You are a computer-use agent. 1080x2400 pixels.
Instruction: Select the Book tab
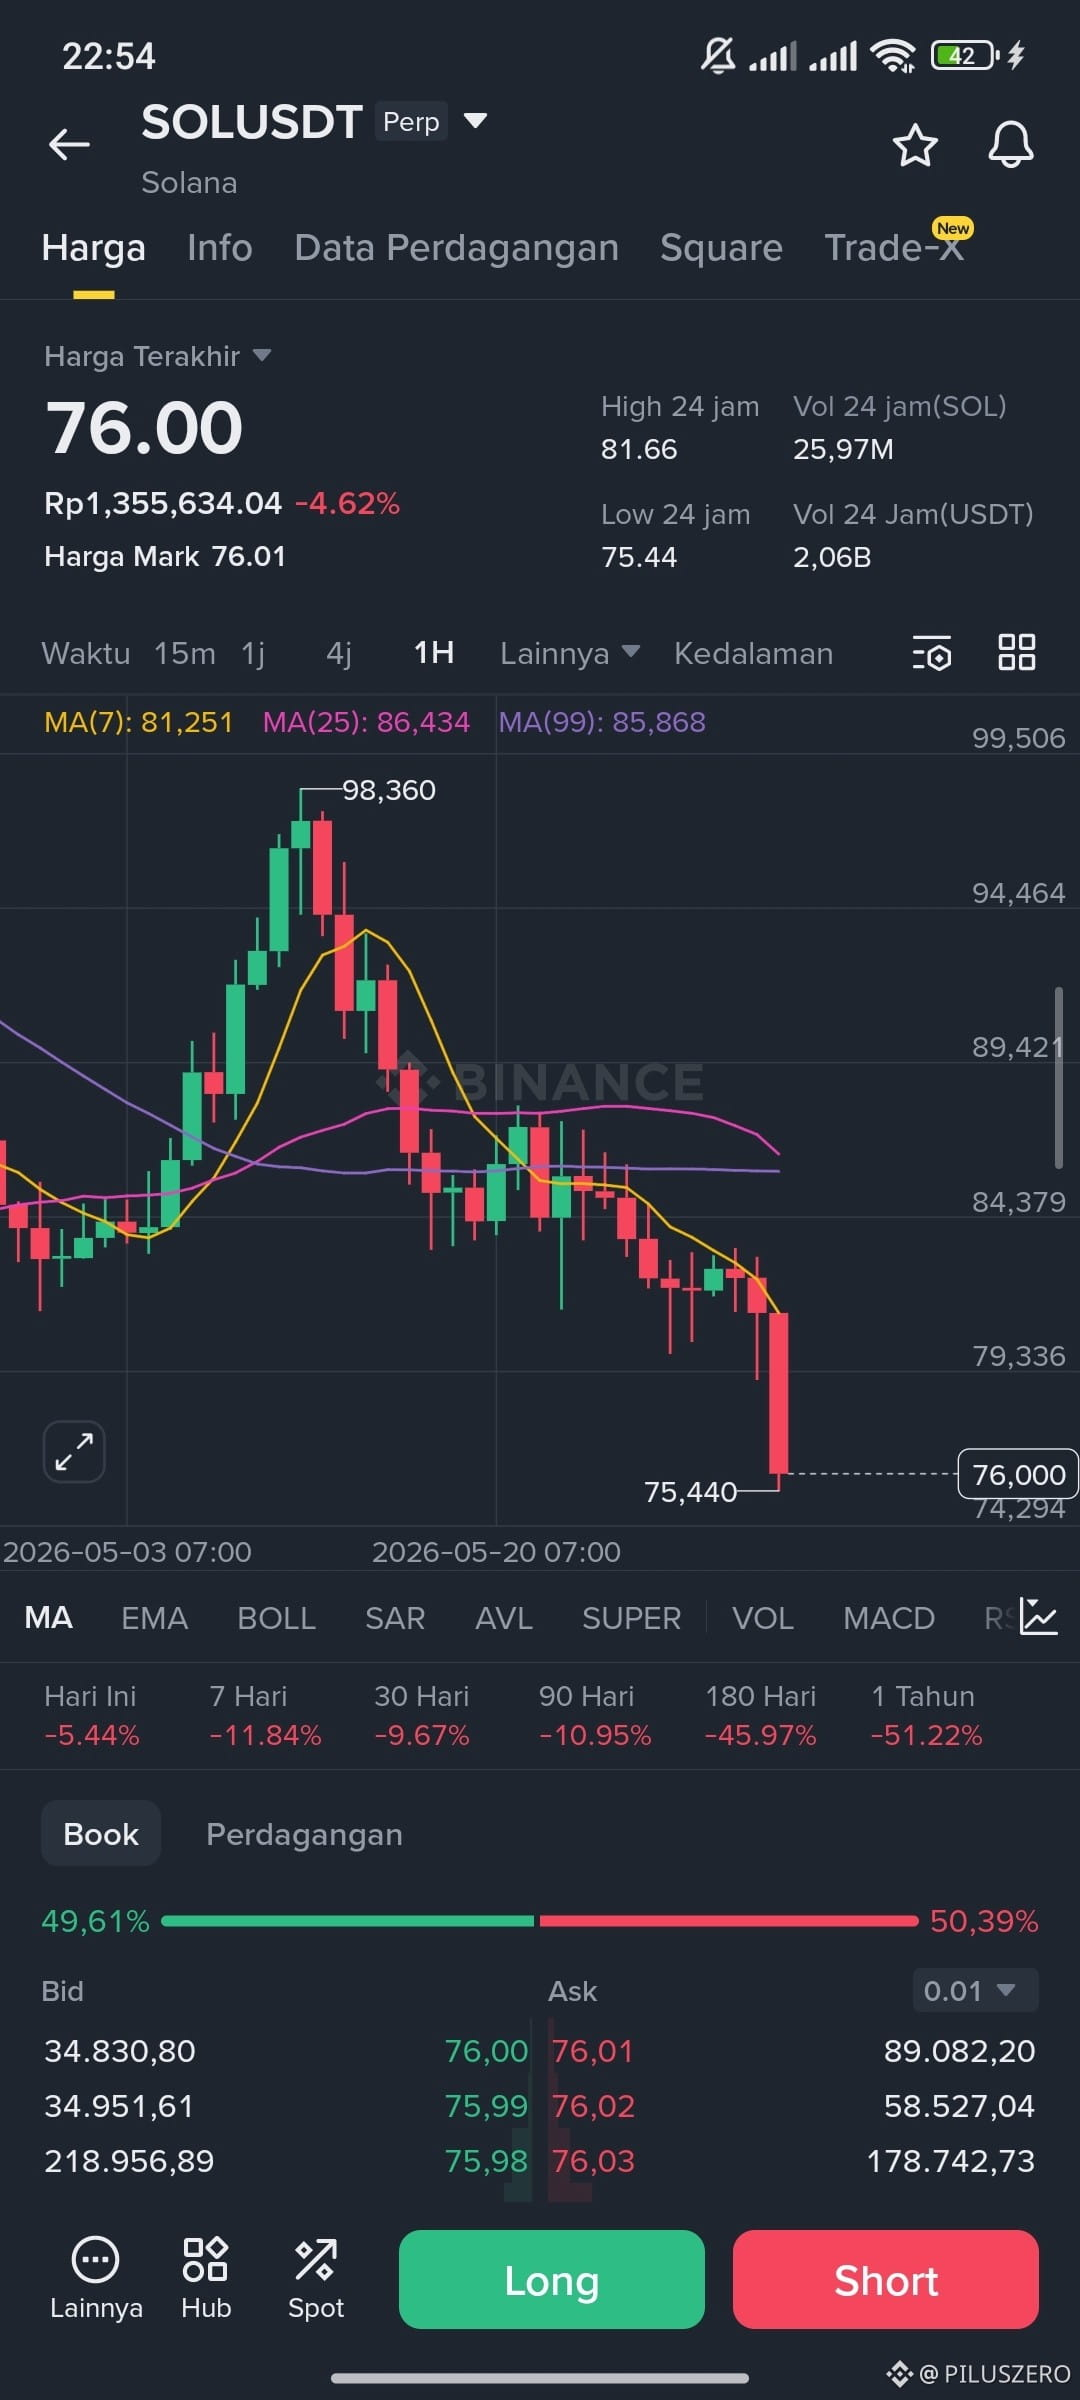(x=101, y=1833)
